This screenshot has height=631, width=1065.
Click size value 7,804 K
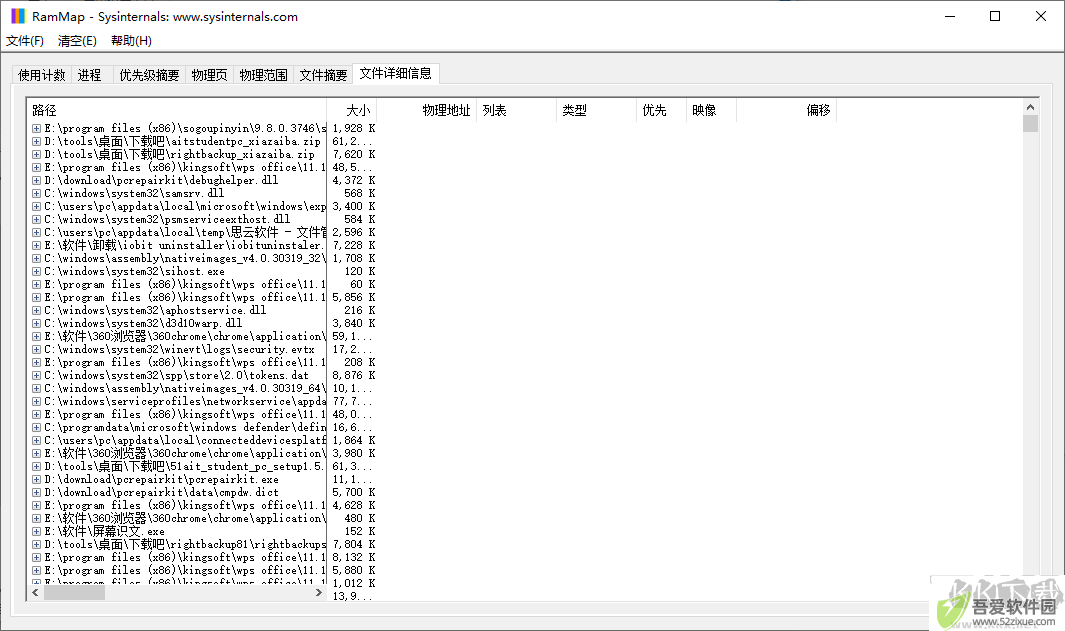[x=353, y=545]
